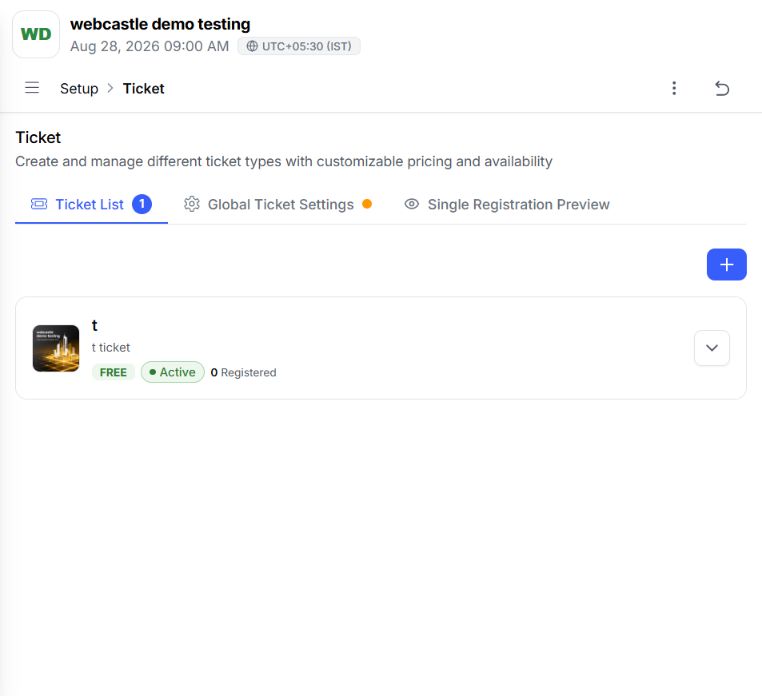Click the FREE price badge
Image resolution: width=762 pixels, height=696 pixels.
point(113,372)
